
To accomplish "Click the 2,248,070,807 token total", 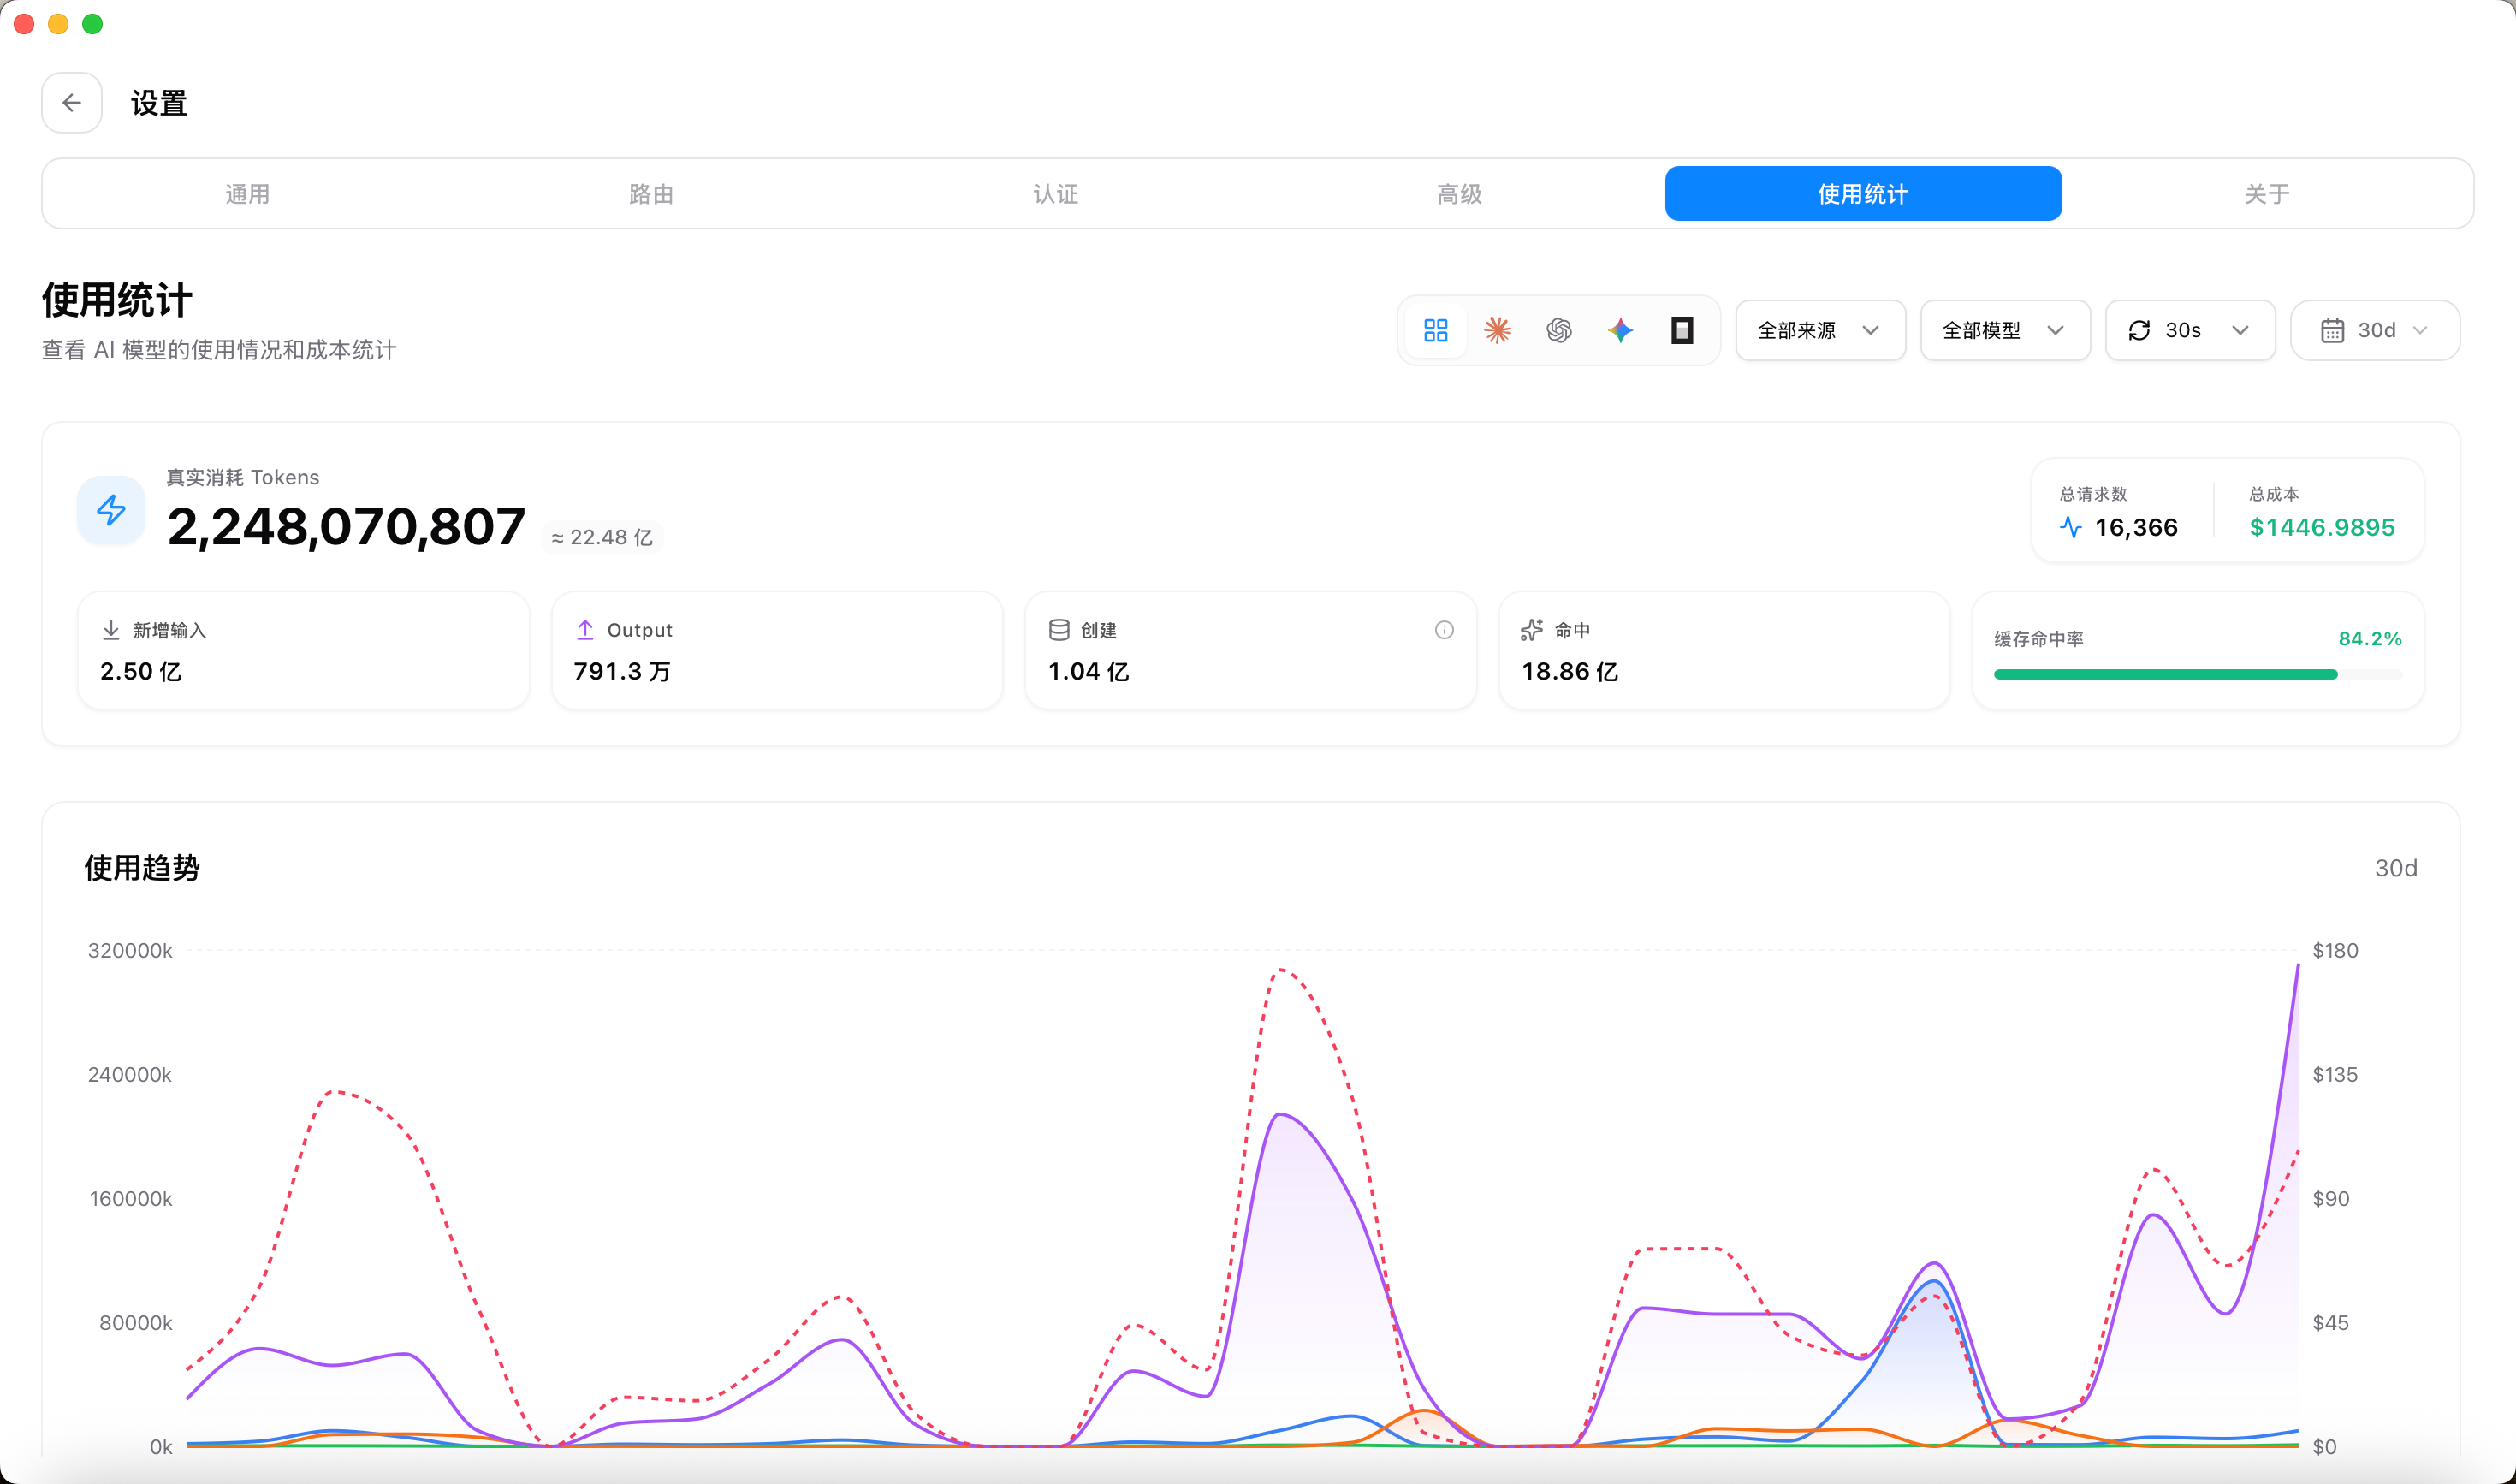I will (x=346, y=526).
